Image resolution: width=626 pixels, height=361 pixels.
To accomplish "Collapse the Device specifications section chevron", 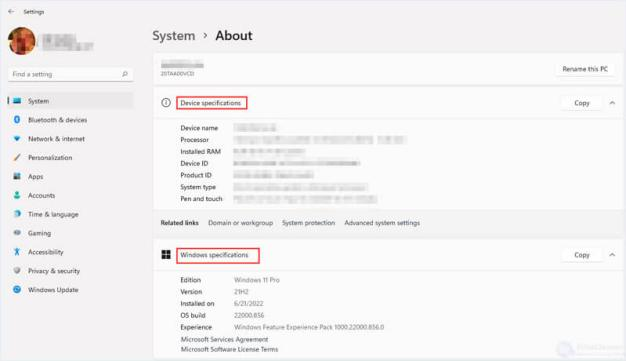I will [x=612, y=103].
